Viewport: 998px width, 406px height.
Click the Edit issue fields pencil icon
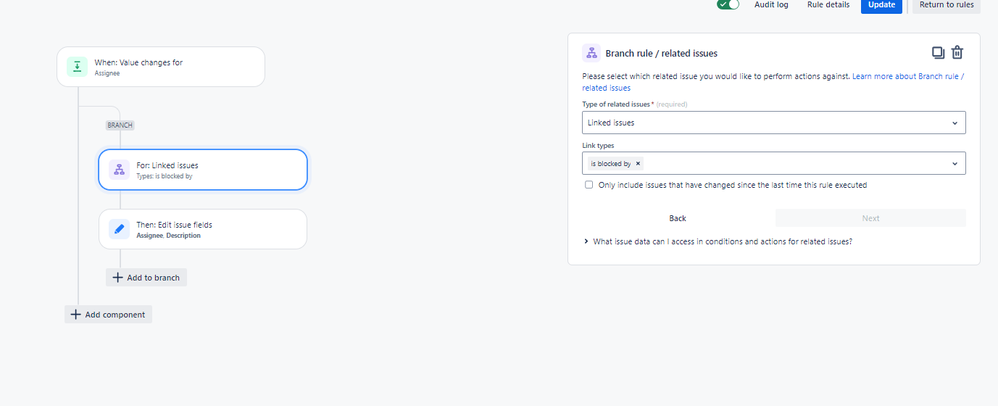(x=119, y=229)
